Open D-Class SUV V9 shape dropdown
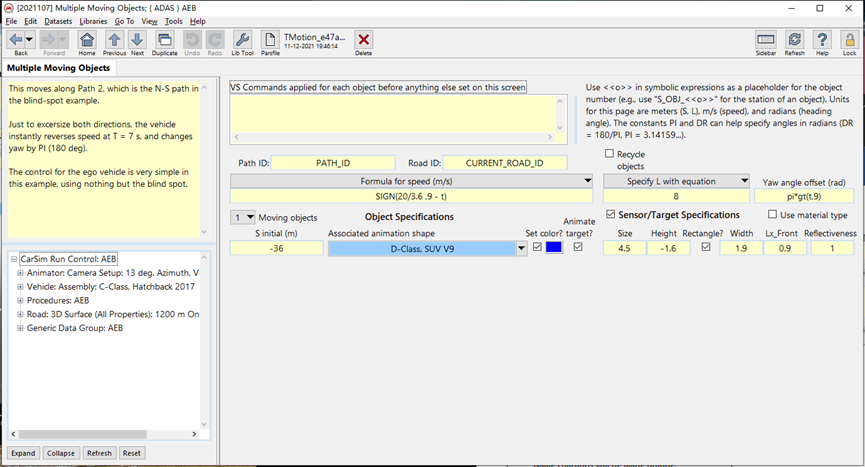 [521, 249]
